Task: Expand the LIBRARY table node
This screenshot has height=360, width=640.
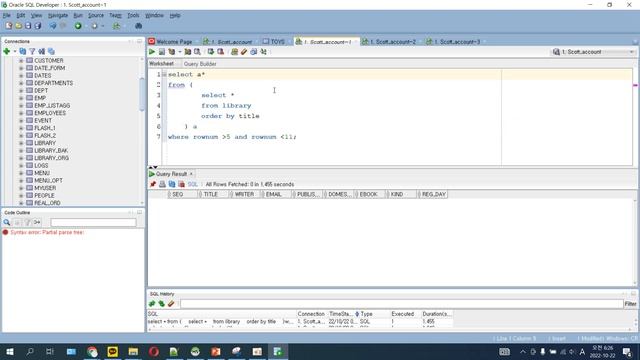Action: pos(21,143)
